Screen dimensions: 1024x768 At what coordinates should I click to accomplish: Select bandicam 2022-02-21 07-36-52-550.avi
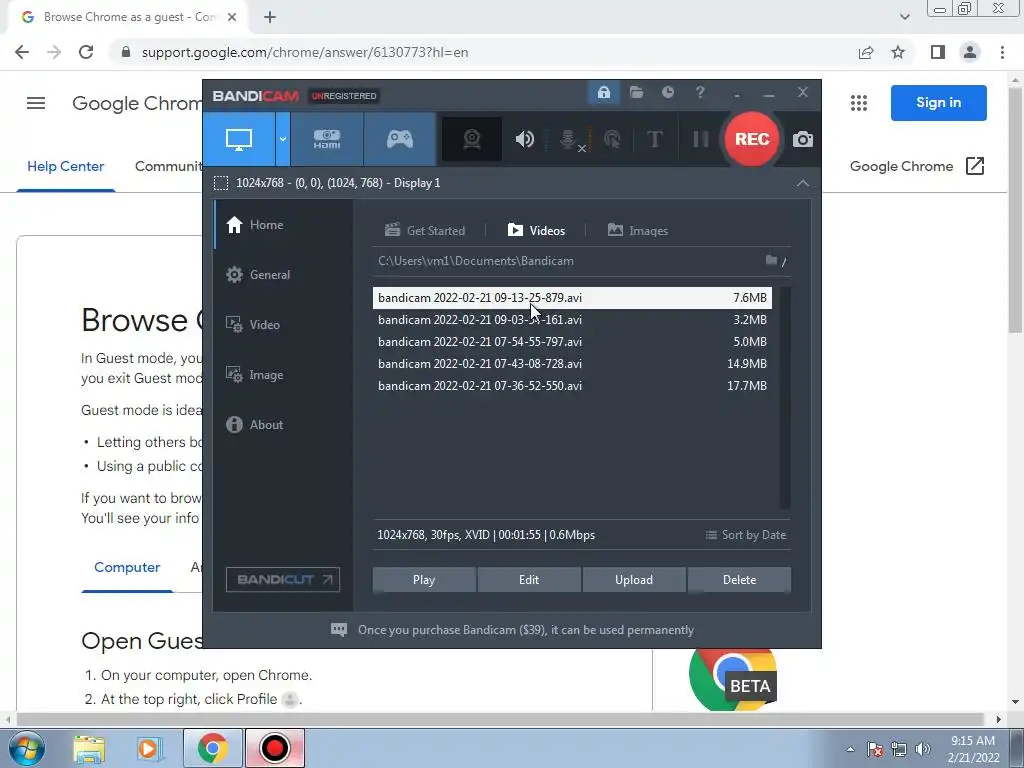coord(572,386)
